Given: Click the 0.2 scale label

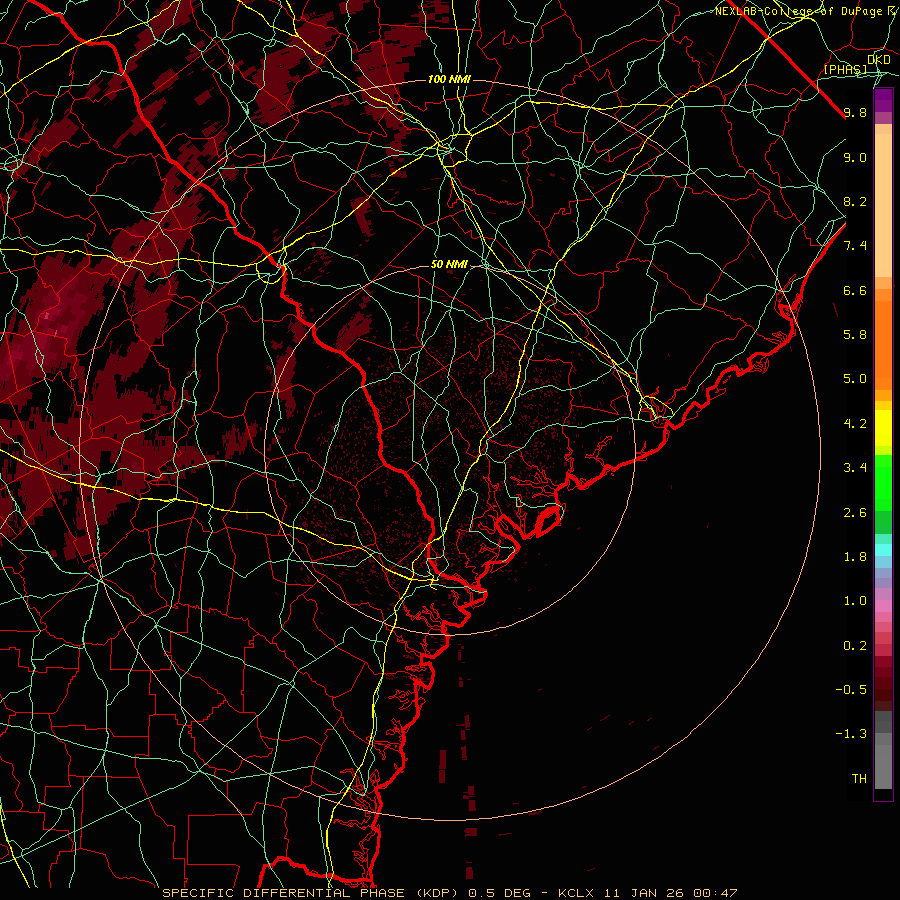Looking at the screenshot, I should [x=855, y=646].
